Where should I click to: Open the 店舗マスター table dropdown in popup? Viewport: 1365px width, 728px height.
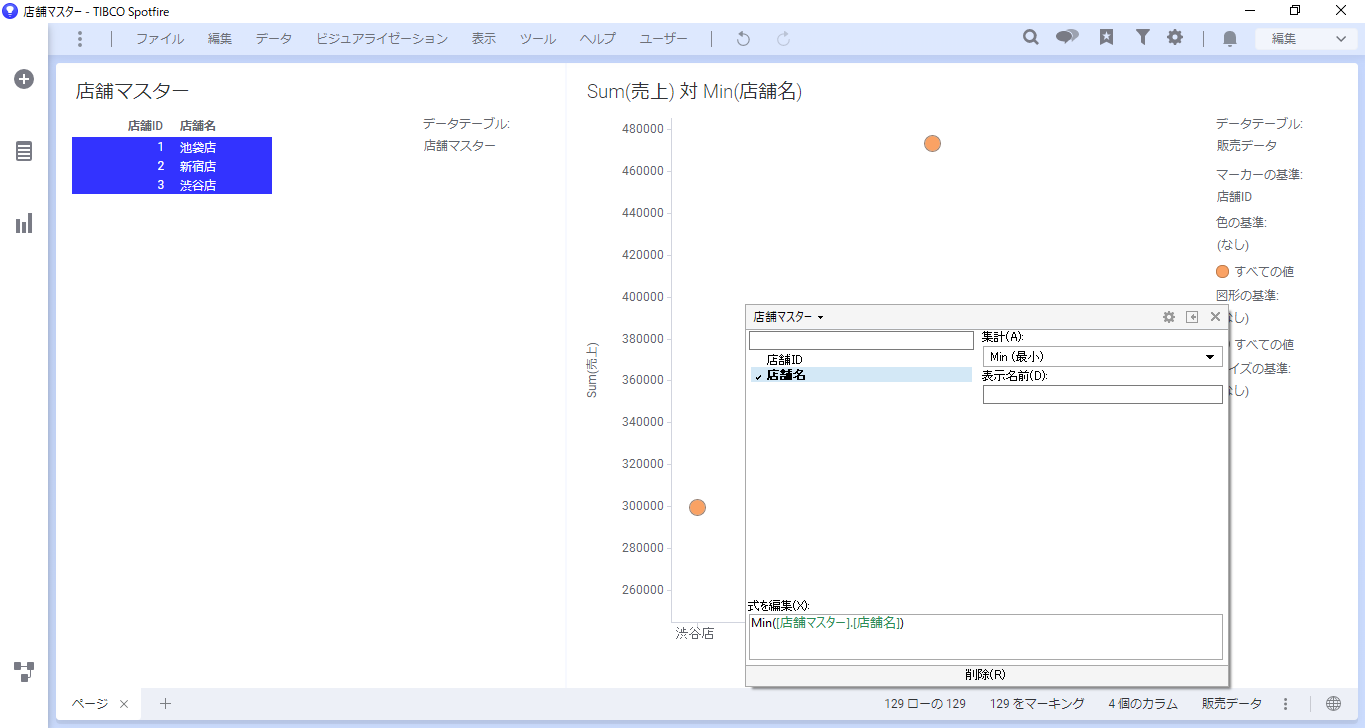pos(788,317)
